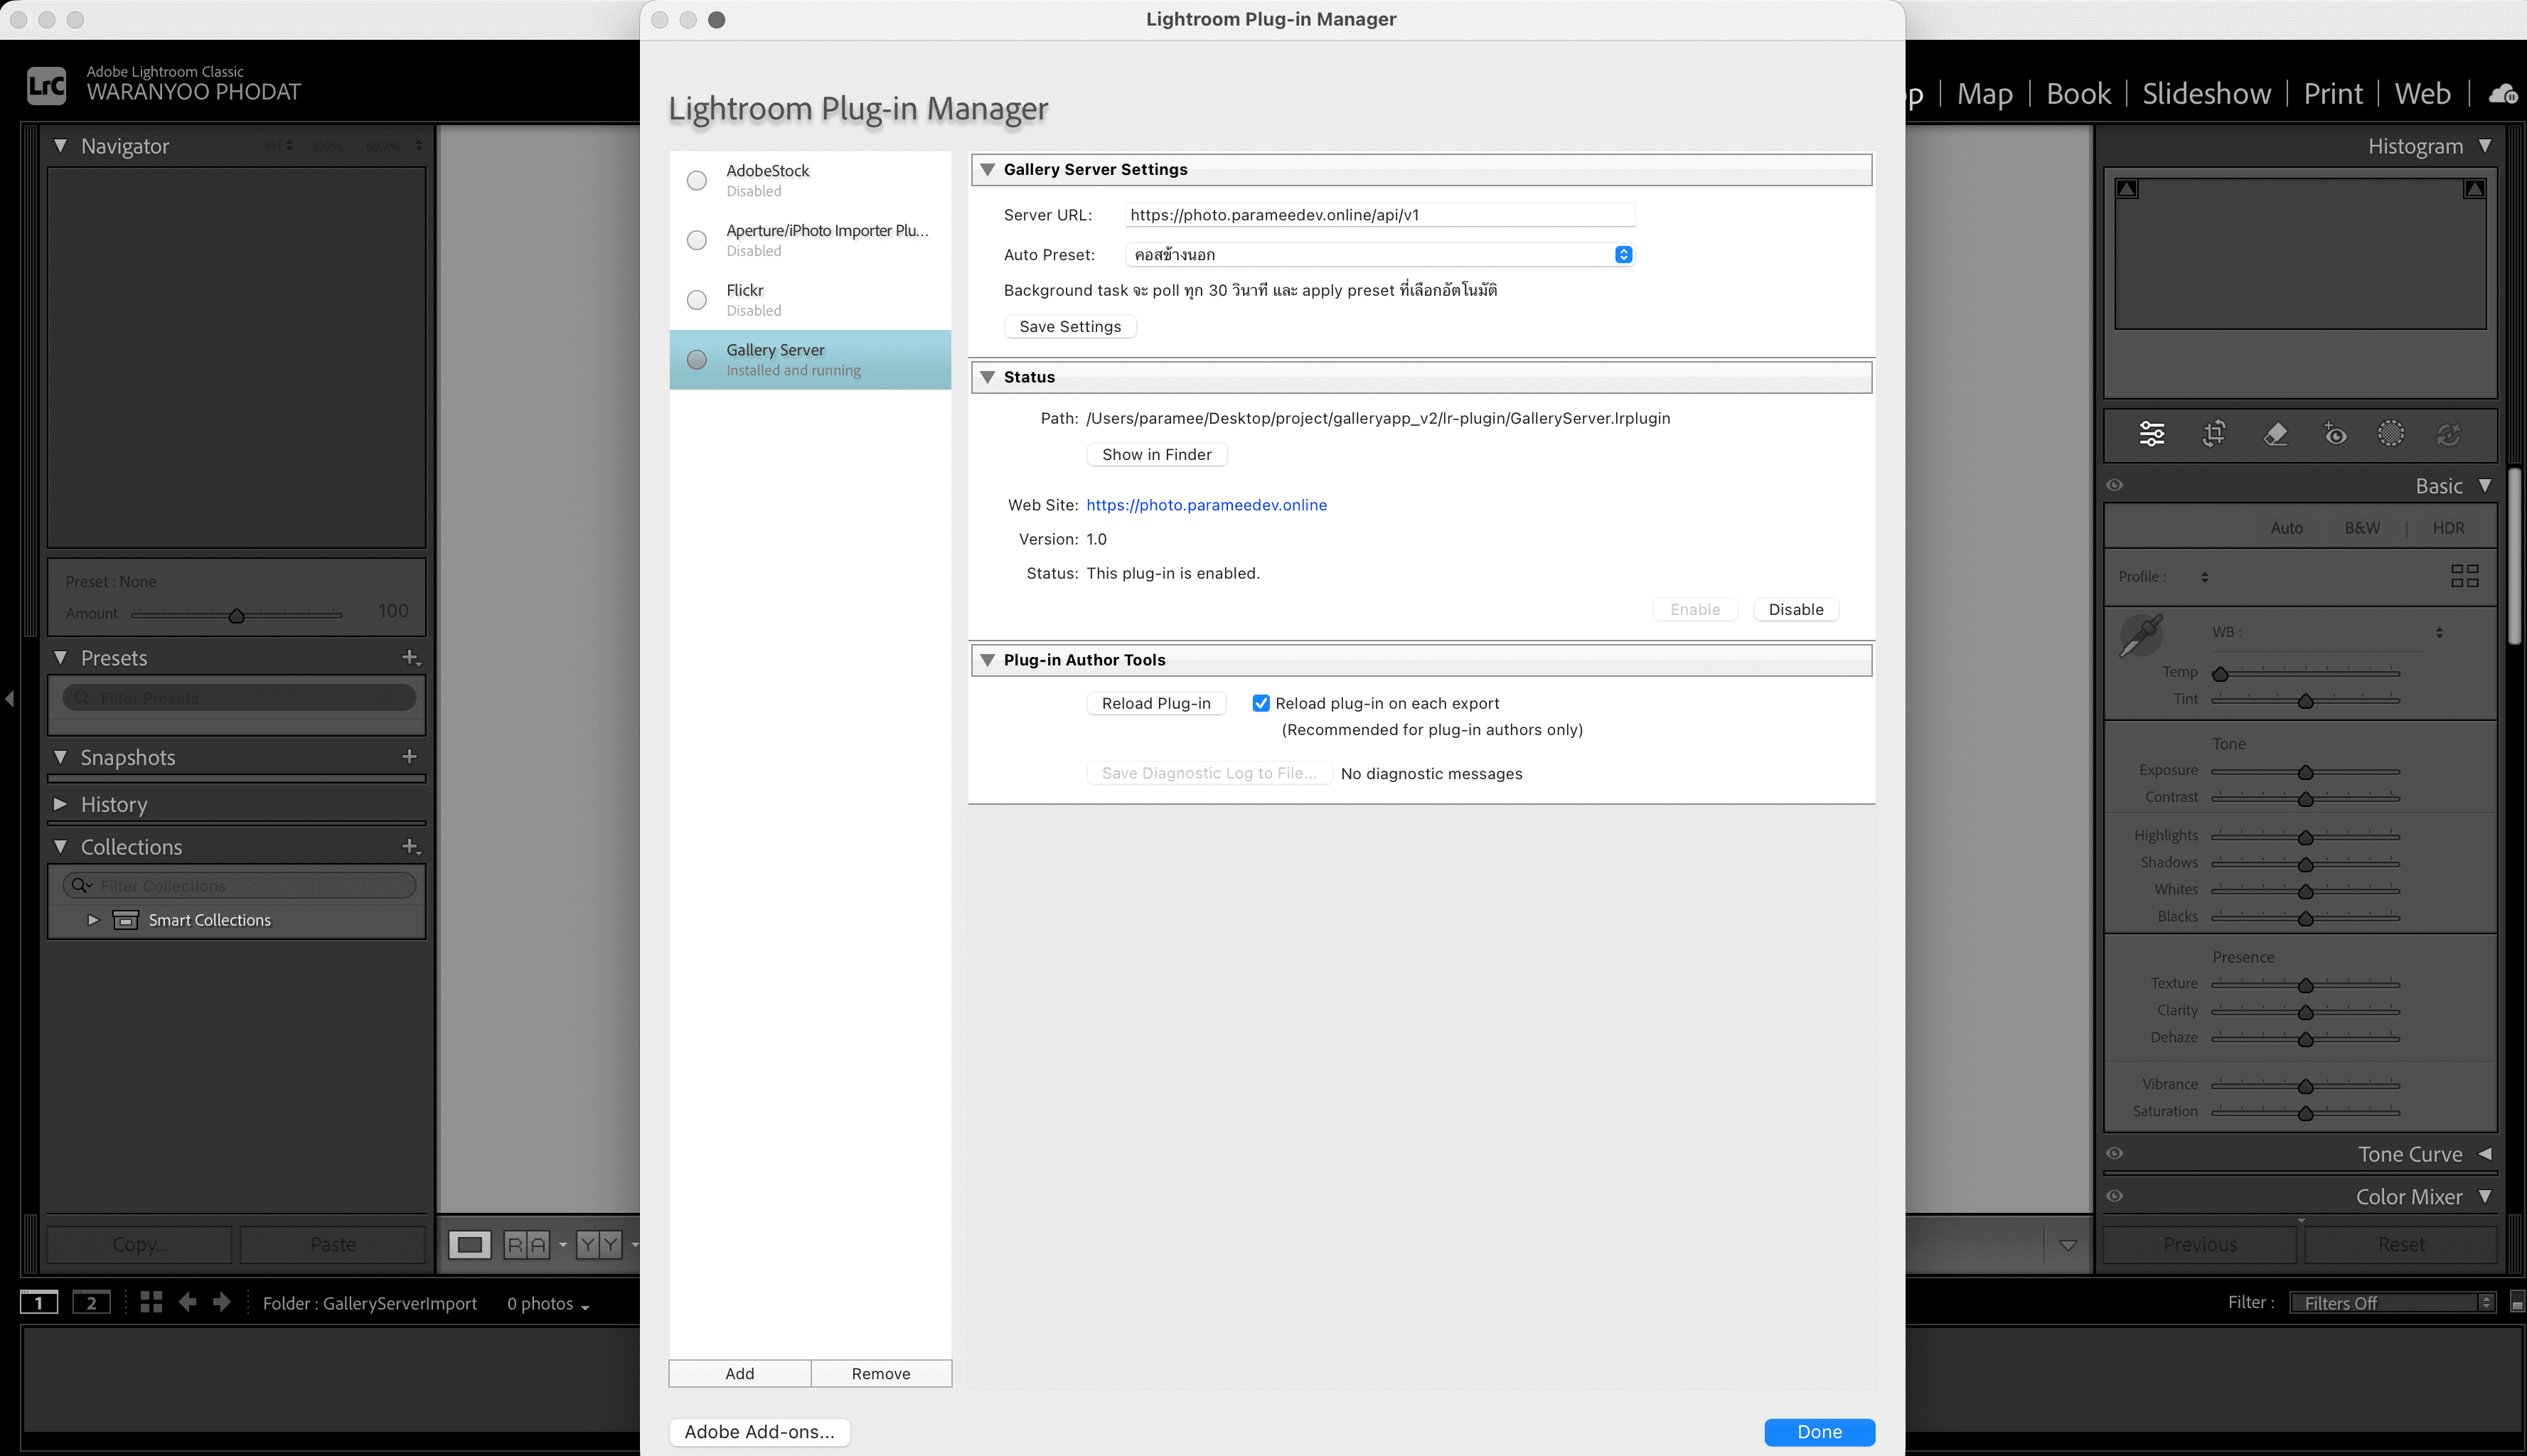Toggle highlight clipping indicator in Histogram
2527x1456 pixels.
click(2474, 188)
